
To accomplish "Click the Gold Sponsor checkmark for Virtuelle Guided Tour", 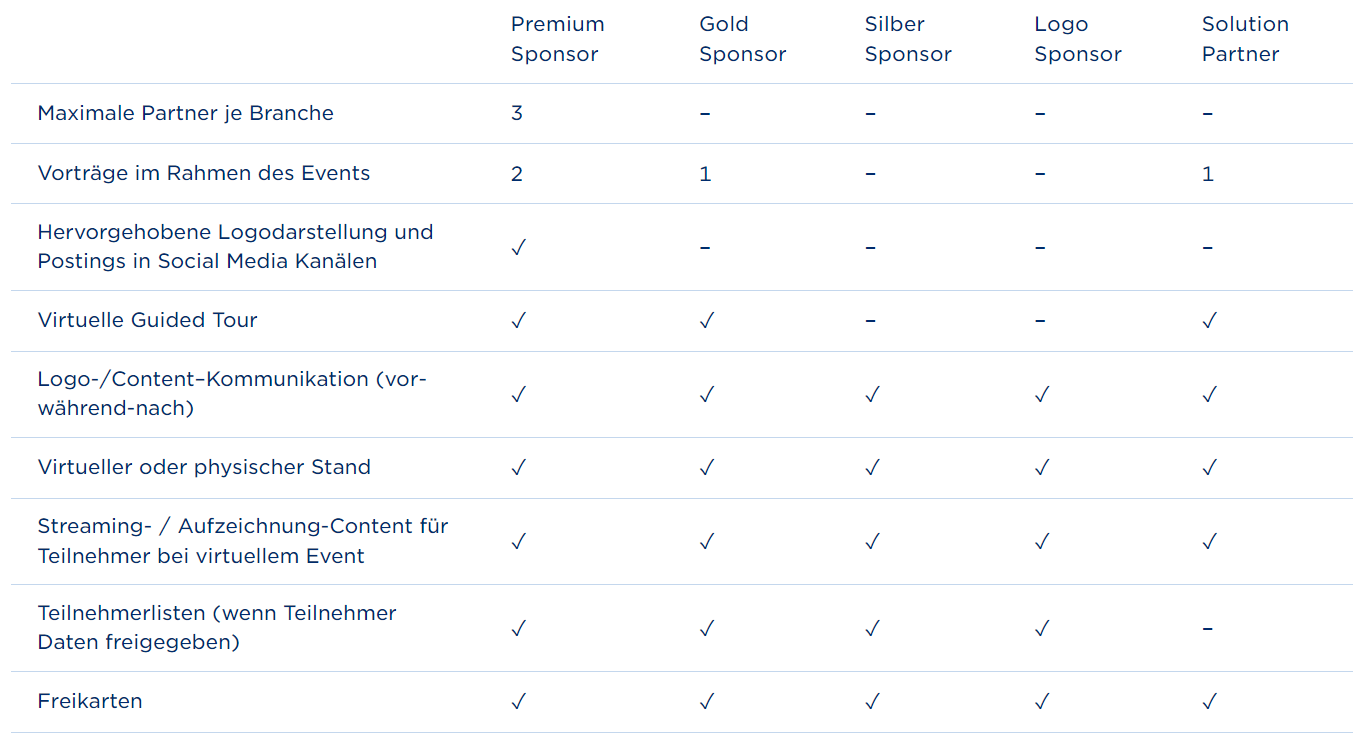I will 707,321.
